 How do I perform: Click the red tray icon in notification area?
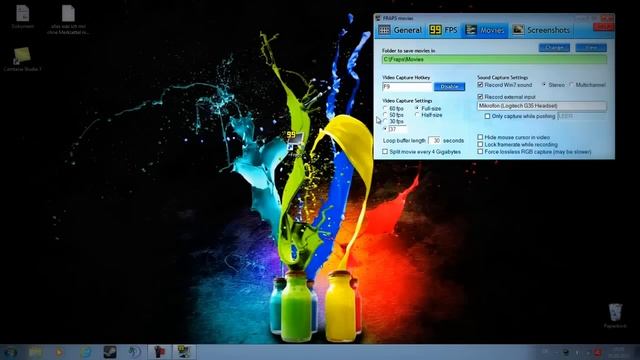pos(597,352)
